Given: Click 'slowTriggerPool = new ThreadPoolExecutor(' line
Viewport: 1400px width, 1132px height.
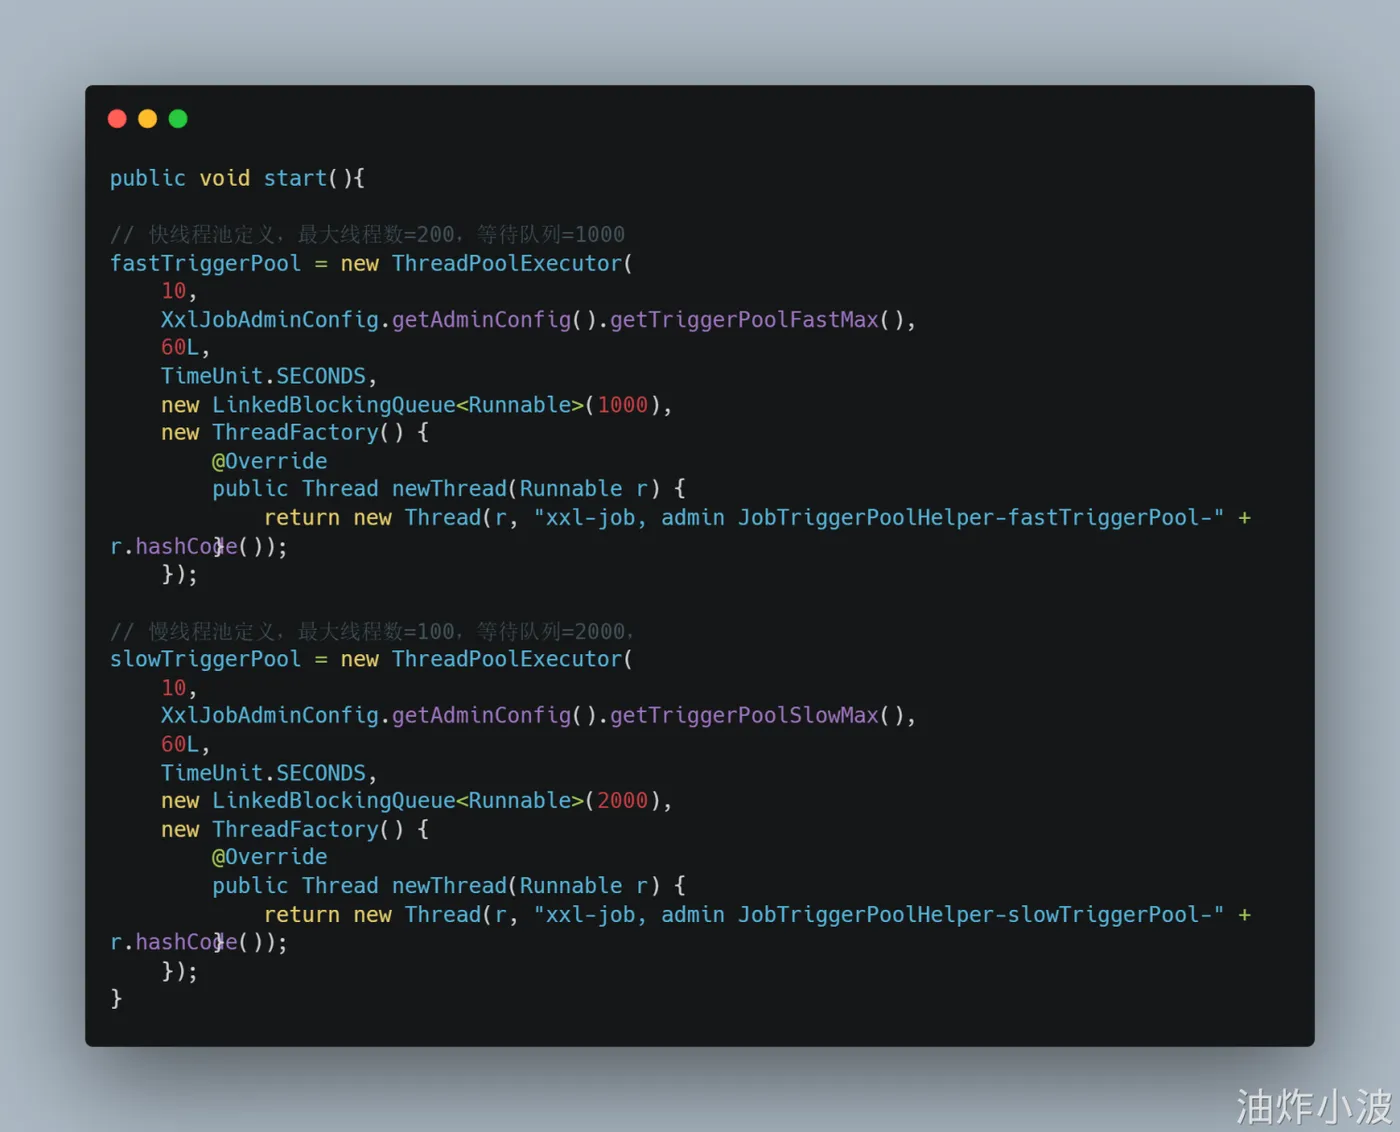Looking at the screenshot, I should (x=371, y=659).
